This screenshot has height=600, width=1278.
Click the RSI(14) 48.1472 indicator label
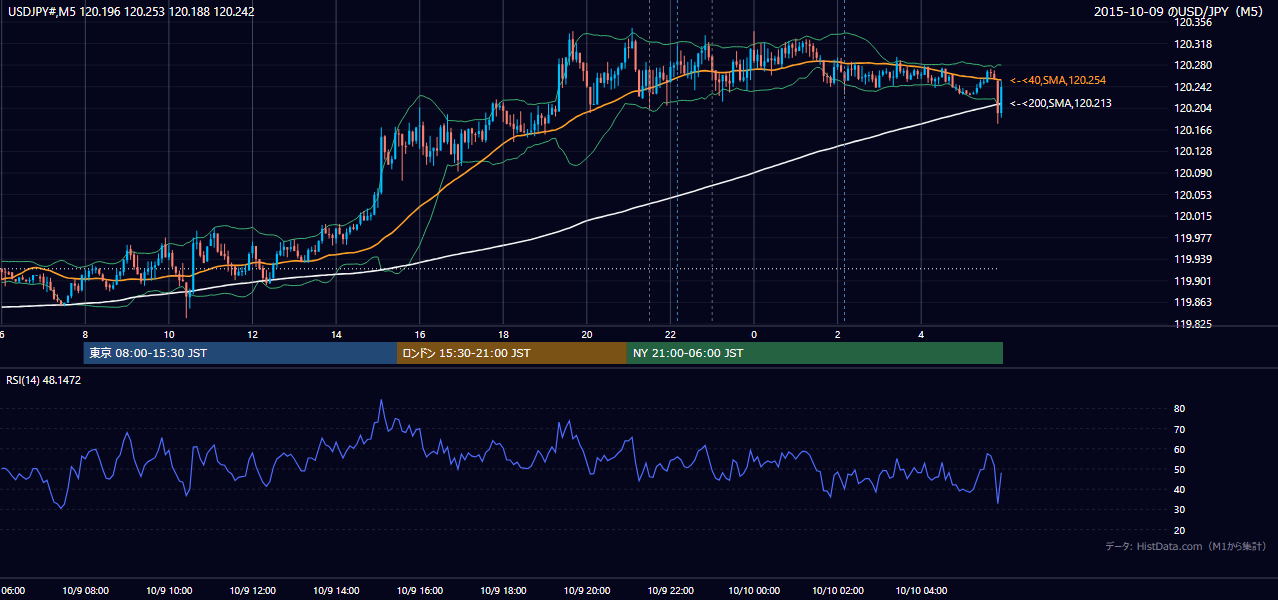(x=45, y=380)
